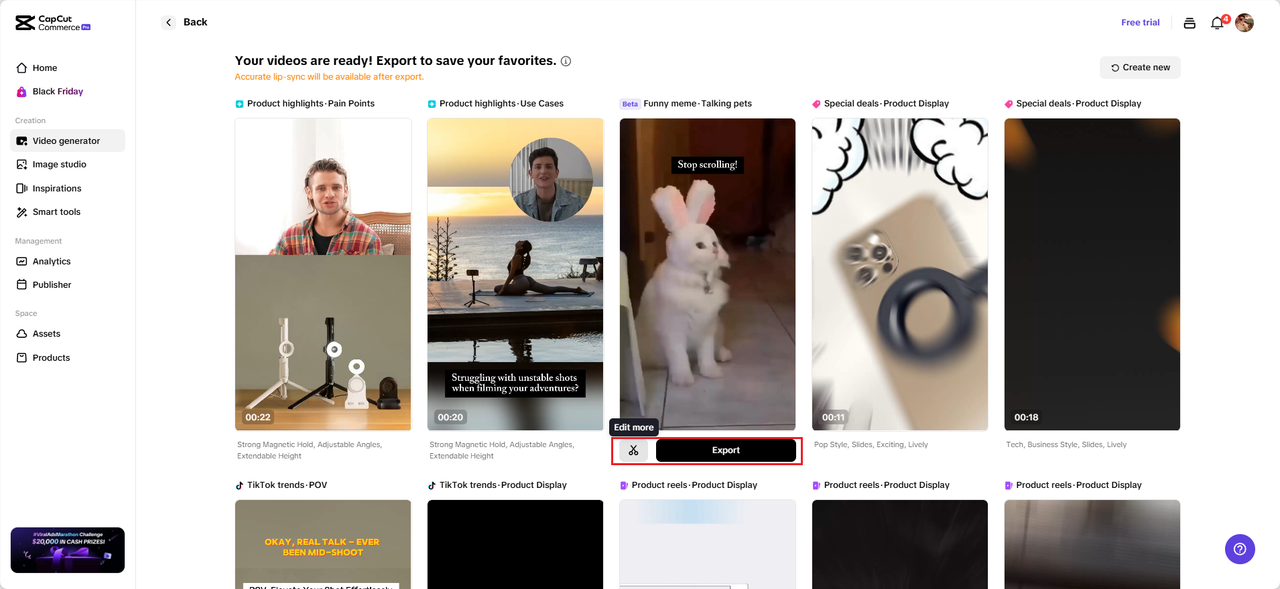Click the Publisher calendar icon
The width and height of the screenshot is (1280, 589).
[22, 285]
